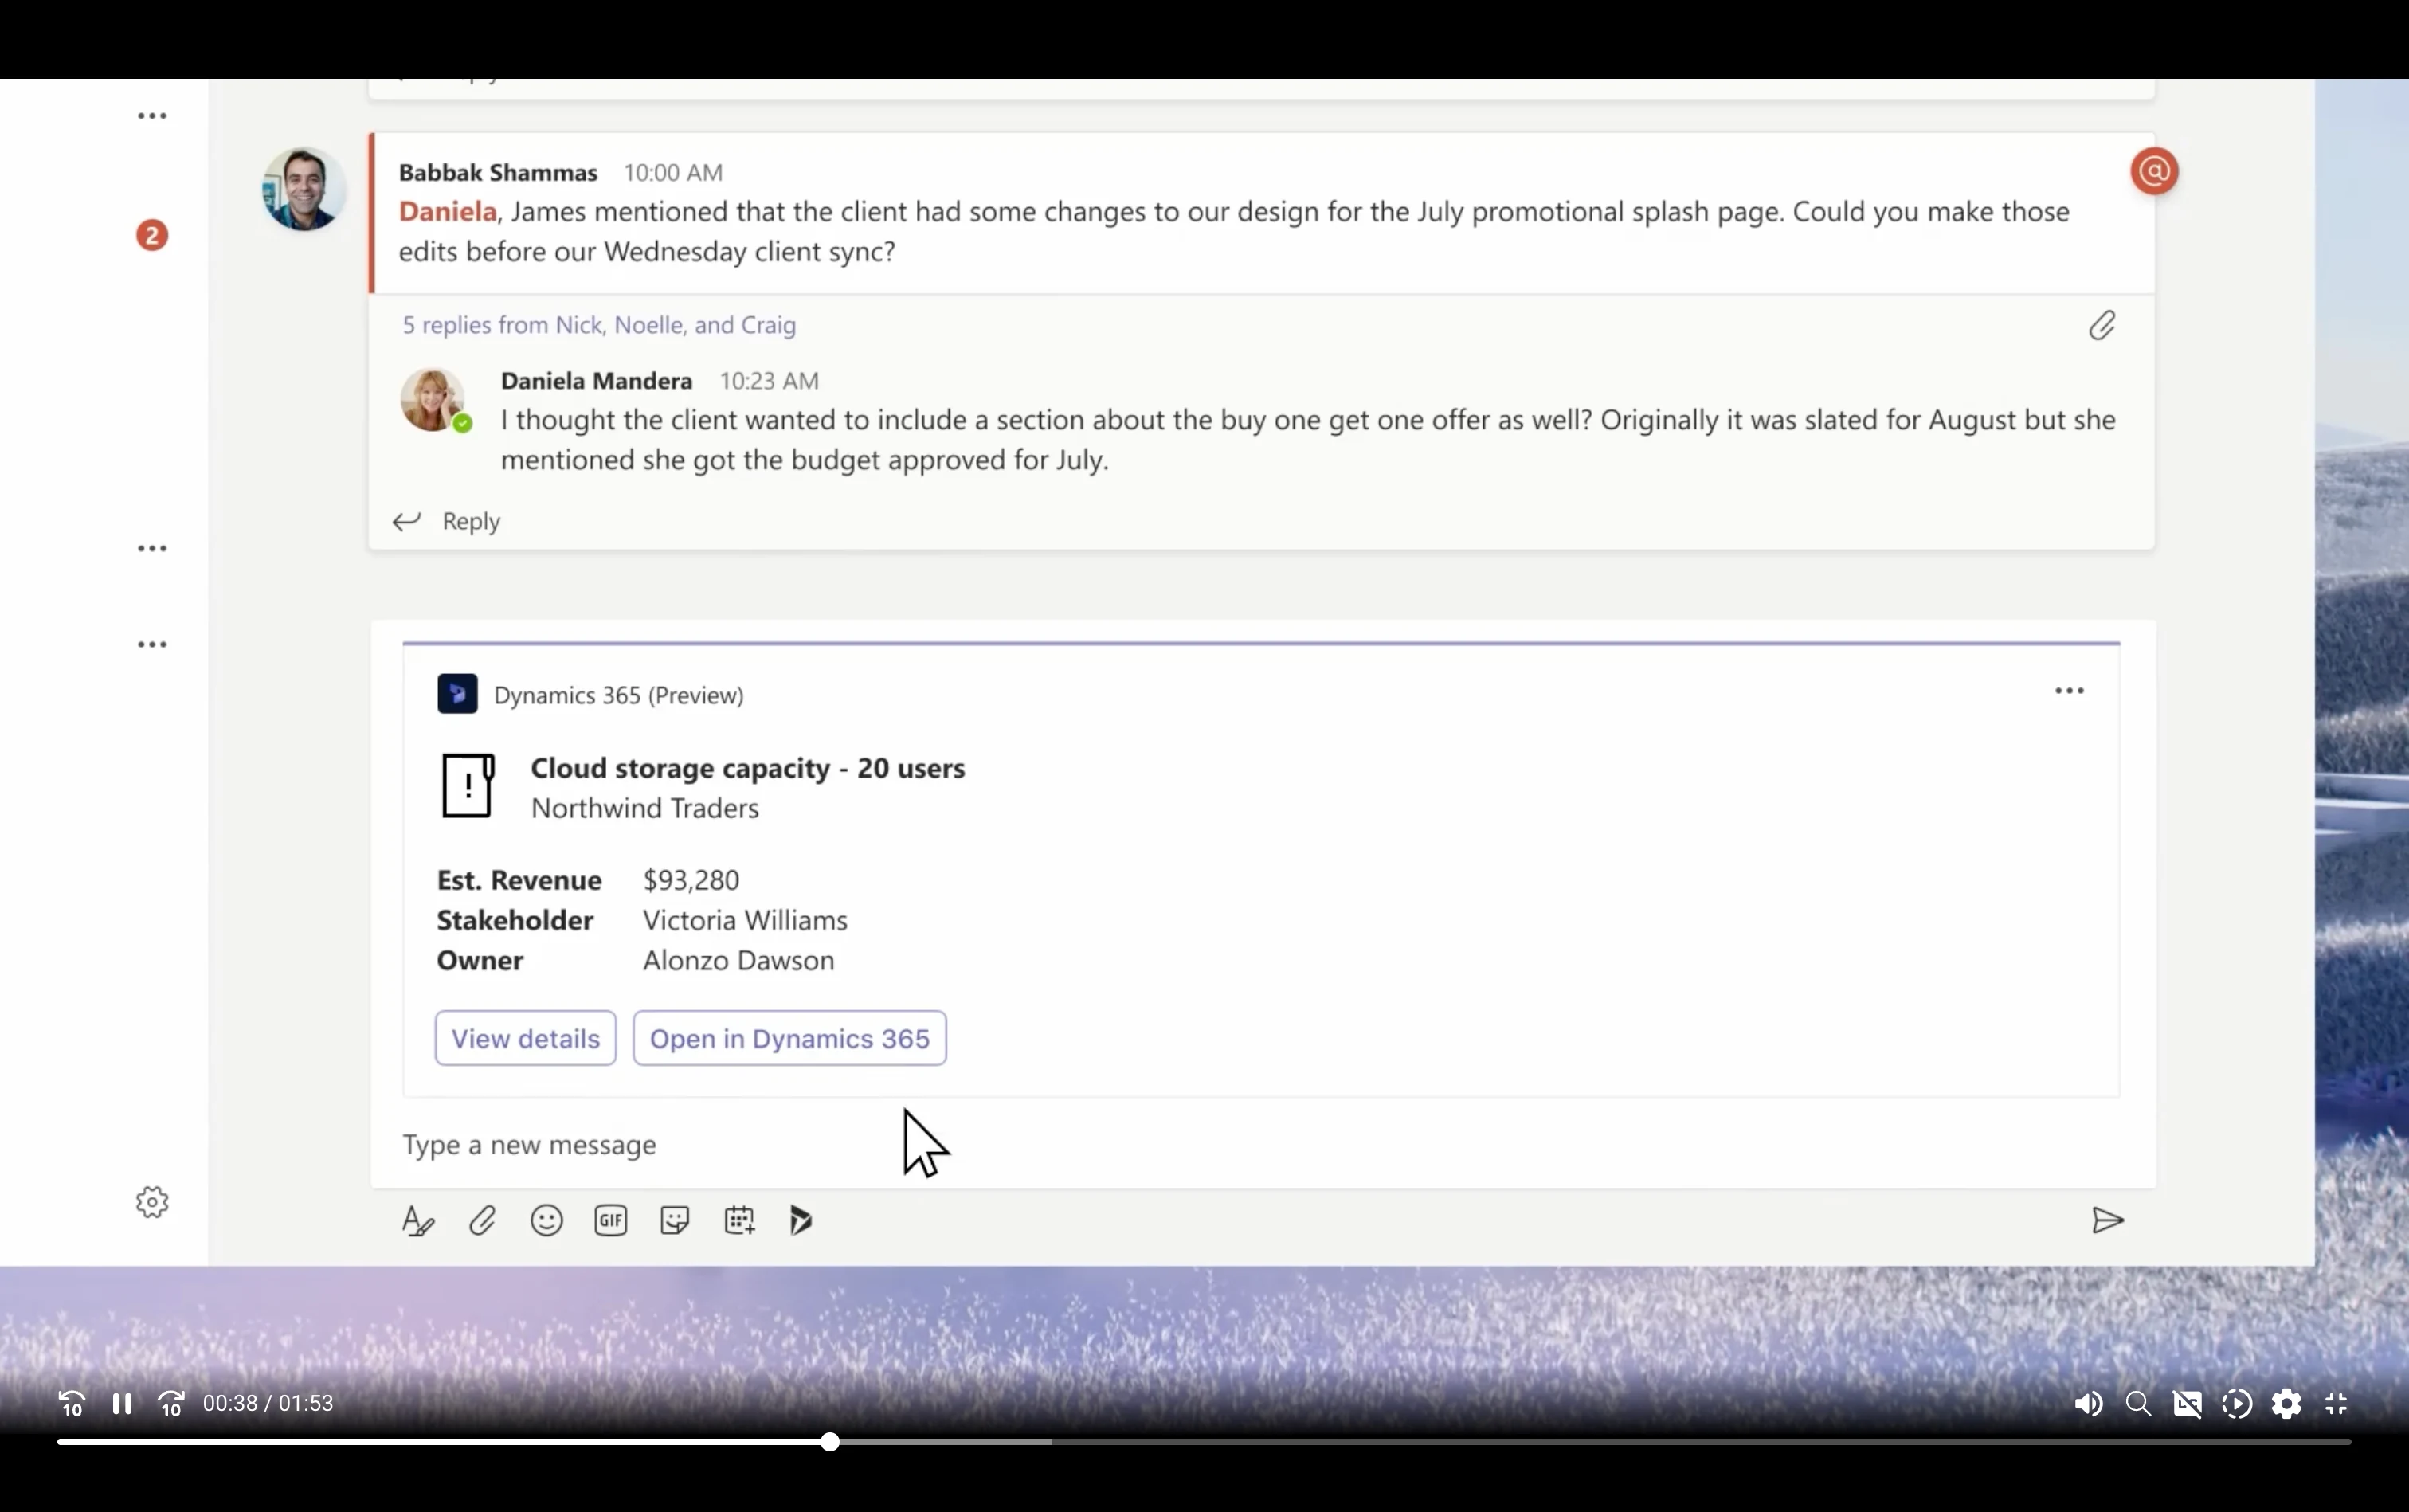Open Teams settings gear in sidebar

(x=152, y=1202)
